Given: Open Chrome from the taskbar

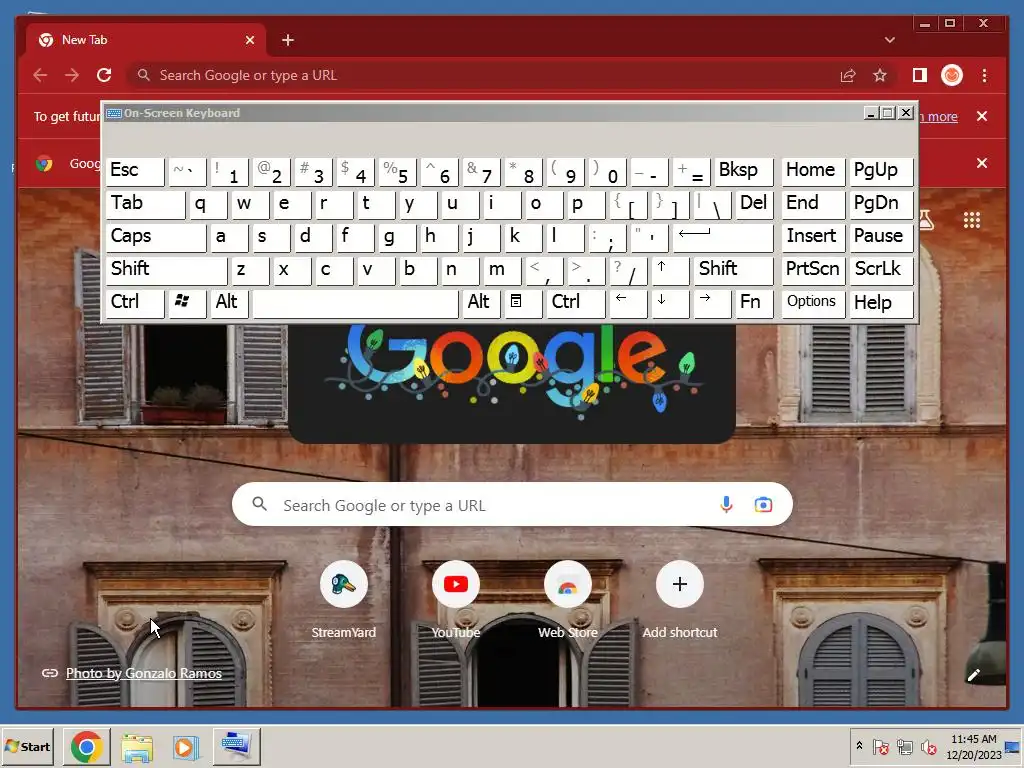Looking at the screenshot, I should pos(87,746).
